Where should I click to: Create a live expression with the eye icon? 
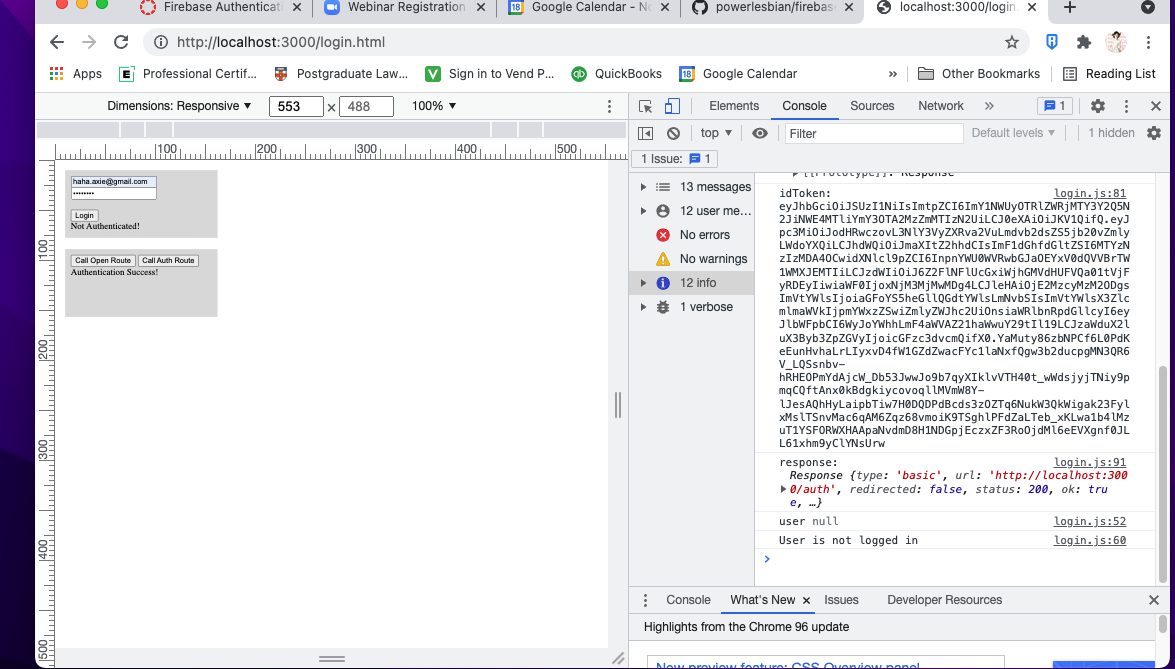(x=760, y=132)
